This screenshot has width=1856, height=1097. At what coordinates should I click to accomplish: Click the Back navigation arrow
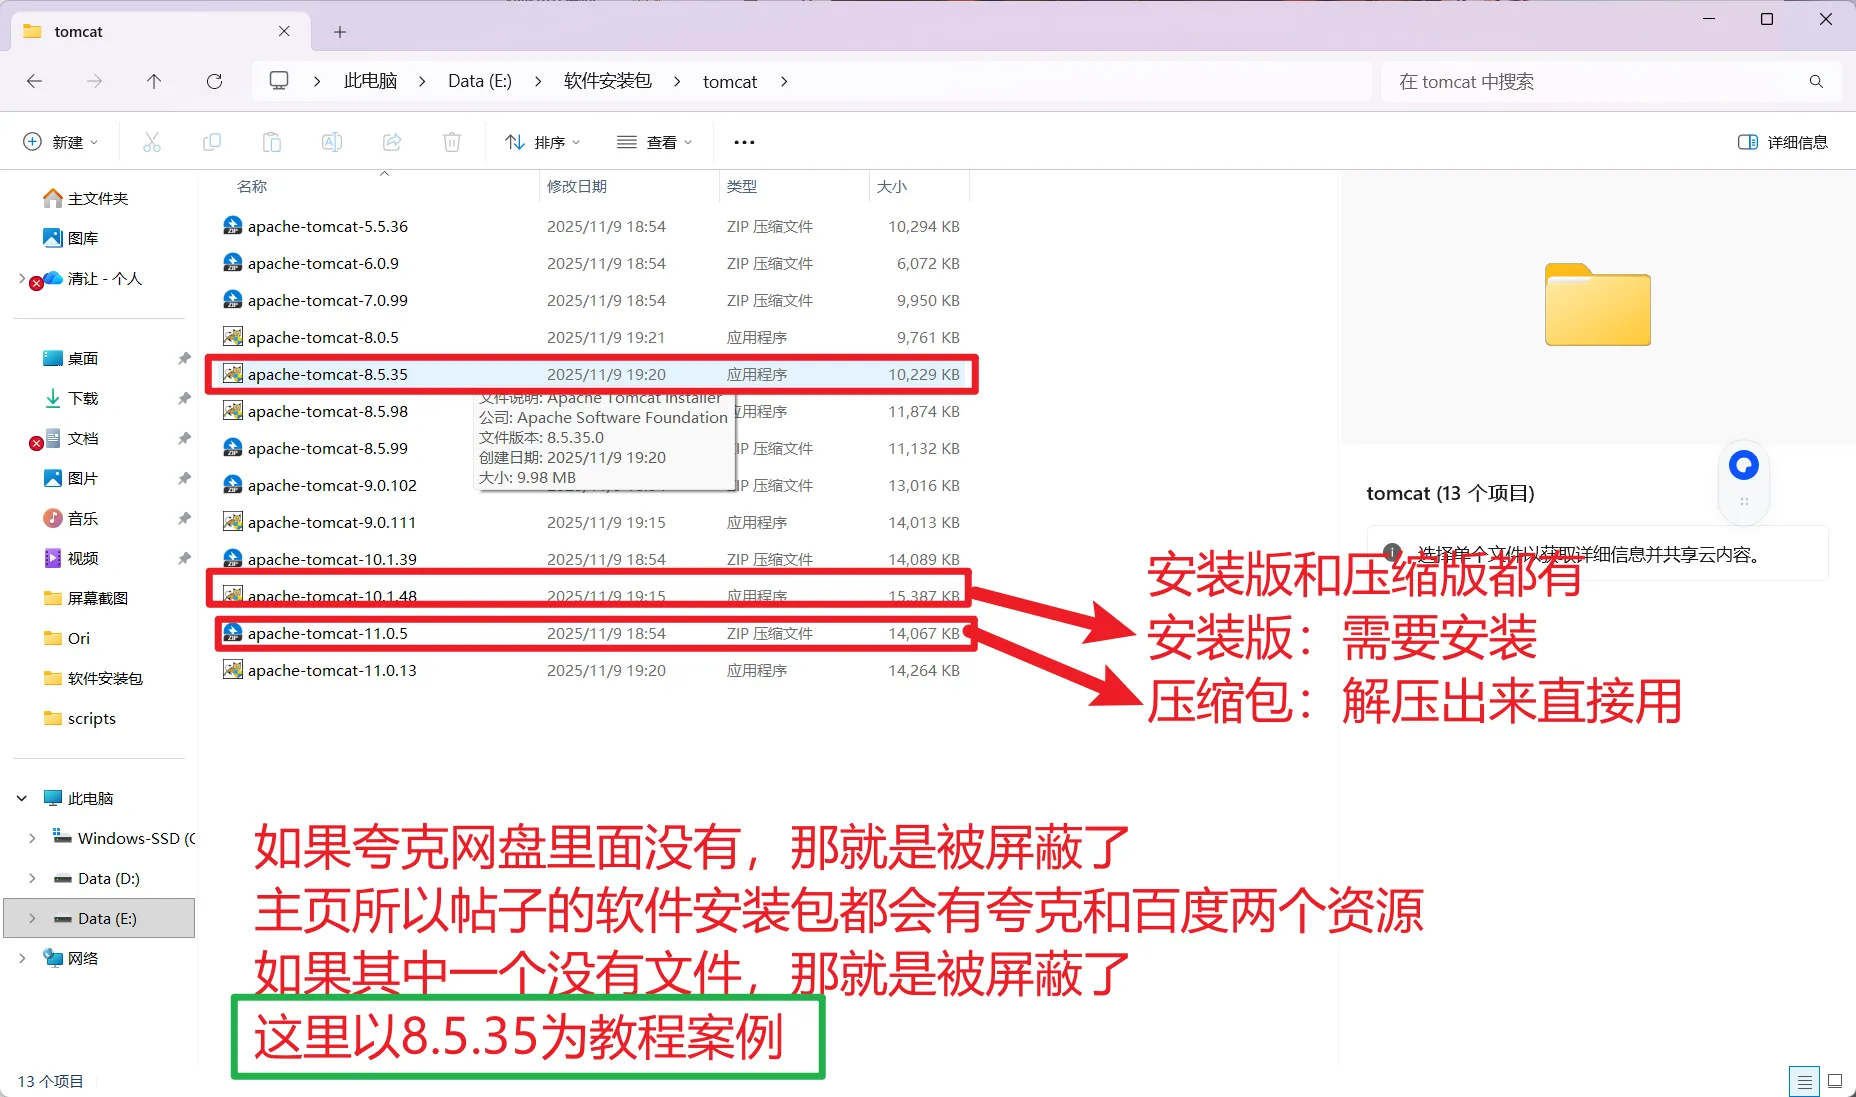pyautogui.click(x=35, y=81)
